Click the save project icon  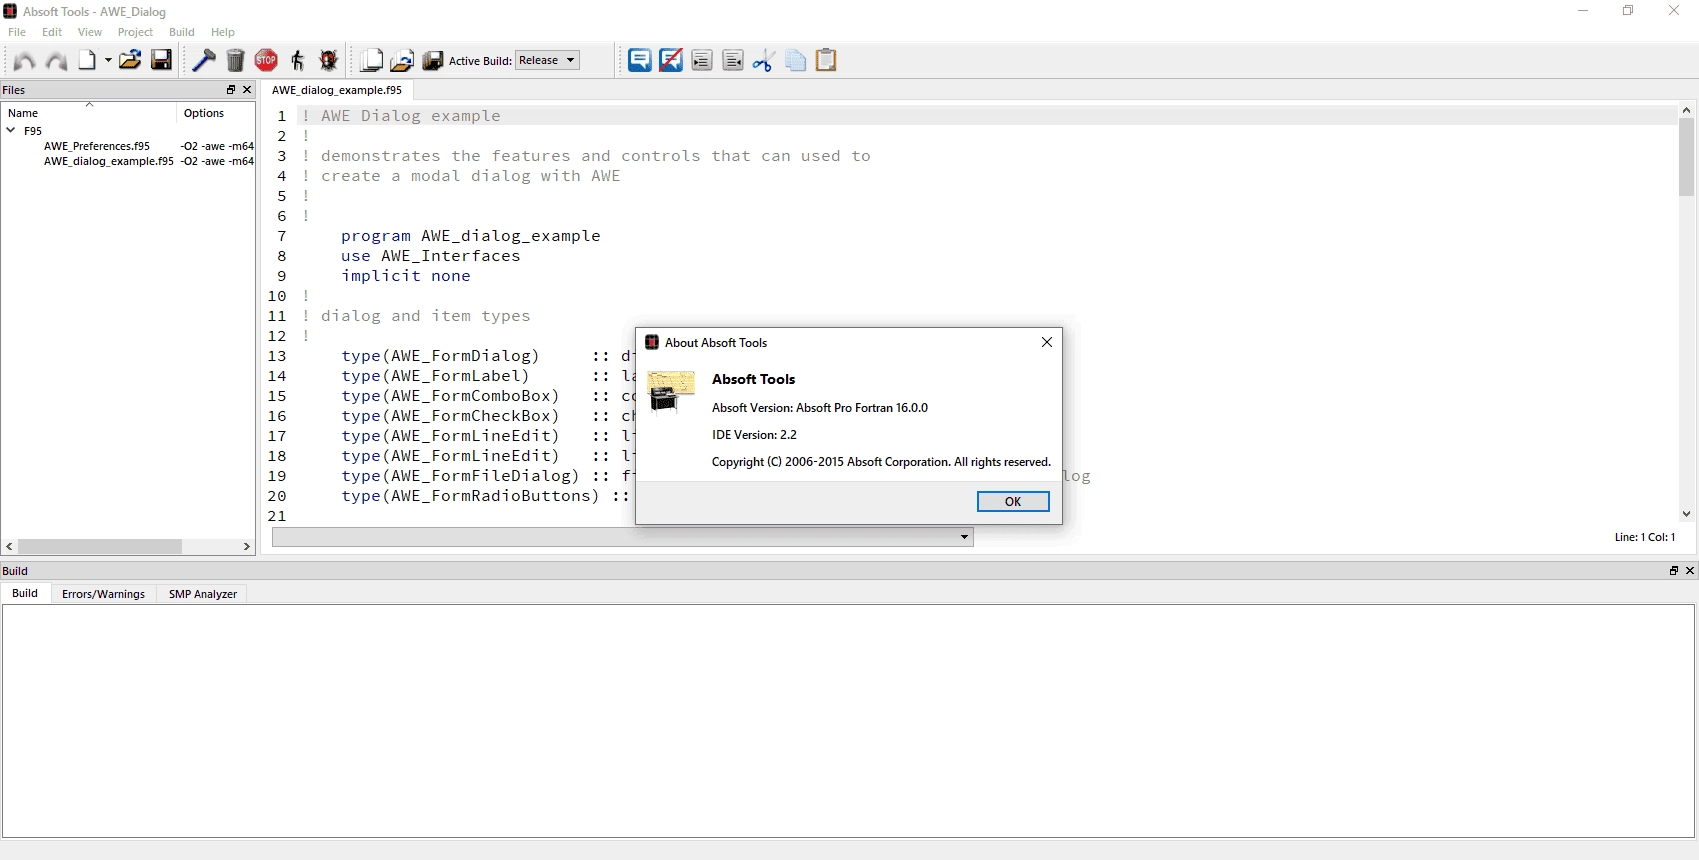tap(433, 61)
